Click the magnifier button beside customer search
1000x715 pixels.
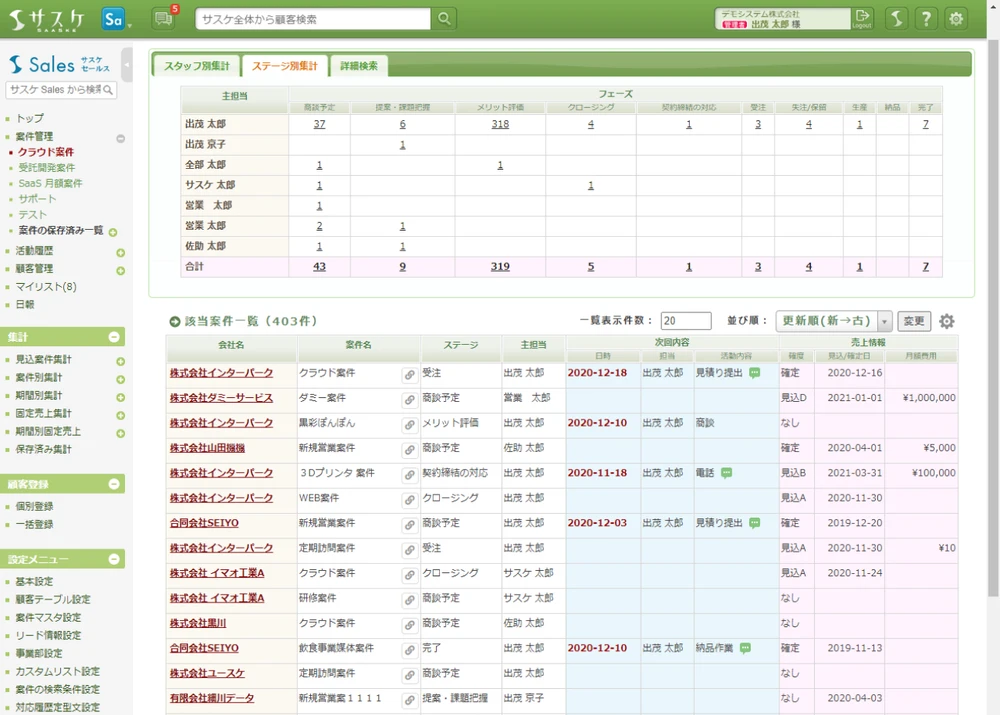click(444, 18)
